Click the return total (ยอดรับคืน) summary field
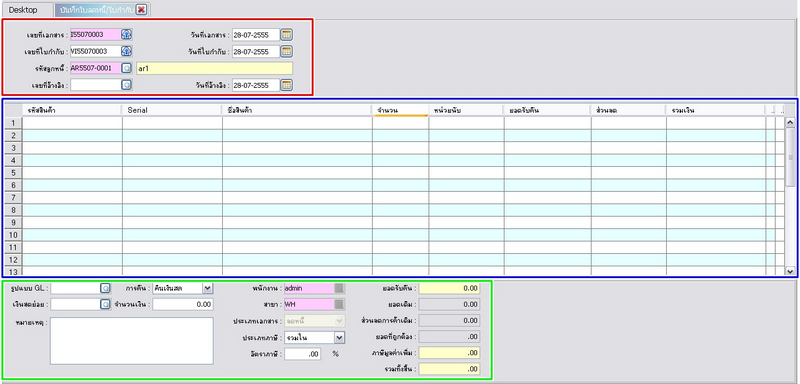800x384 pixels. [x=449, y=288]
